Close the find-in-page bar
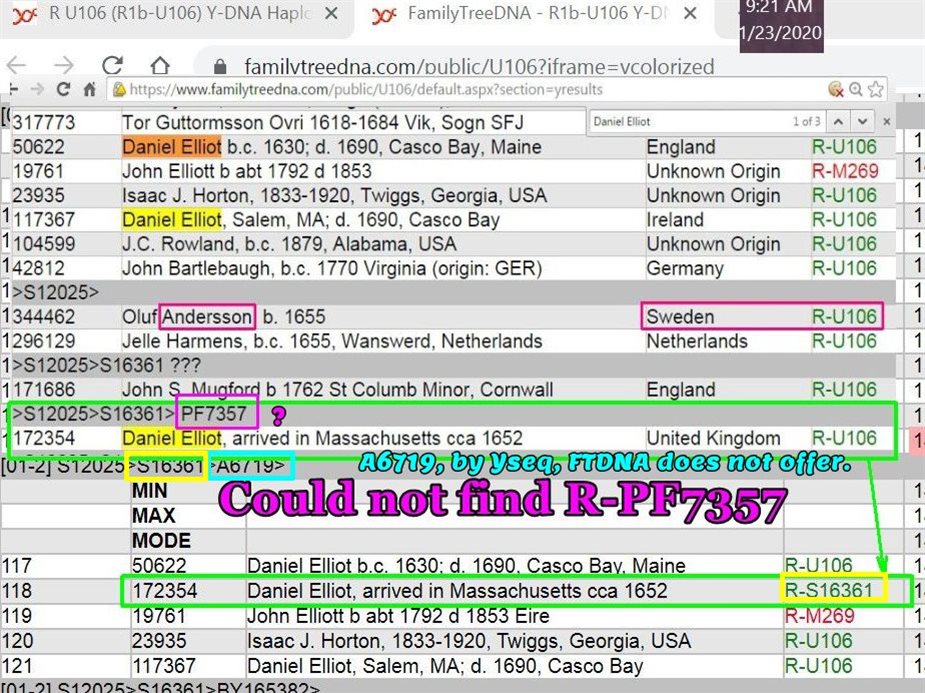The image size is (925, 693). tap(886, 121)
